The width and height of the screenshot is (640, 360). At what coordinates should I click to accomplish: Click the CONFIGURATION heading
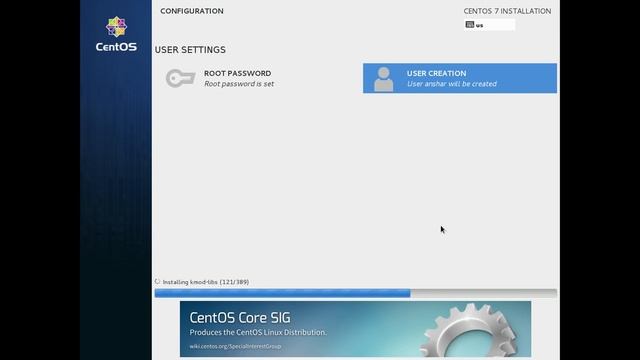192,11
